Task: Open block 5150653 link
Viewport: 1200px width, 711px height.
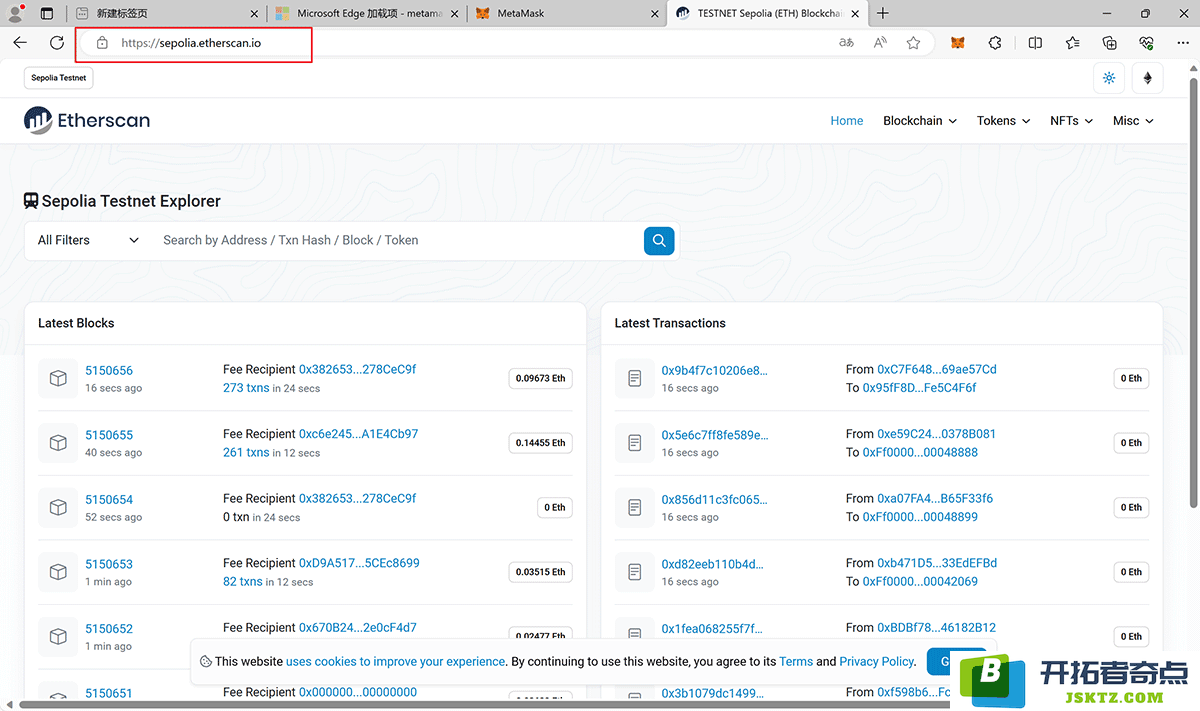Action: 109,564
